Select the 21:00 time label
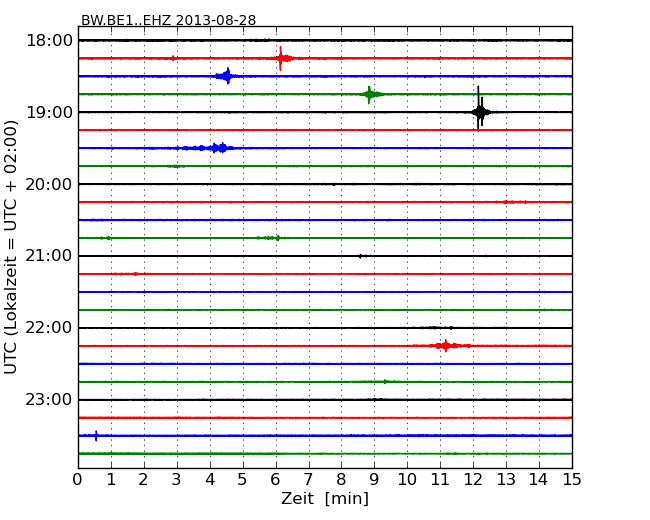 pos(49,256)
